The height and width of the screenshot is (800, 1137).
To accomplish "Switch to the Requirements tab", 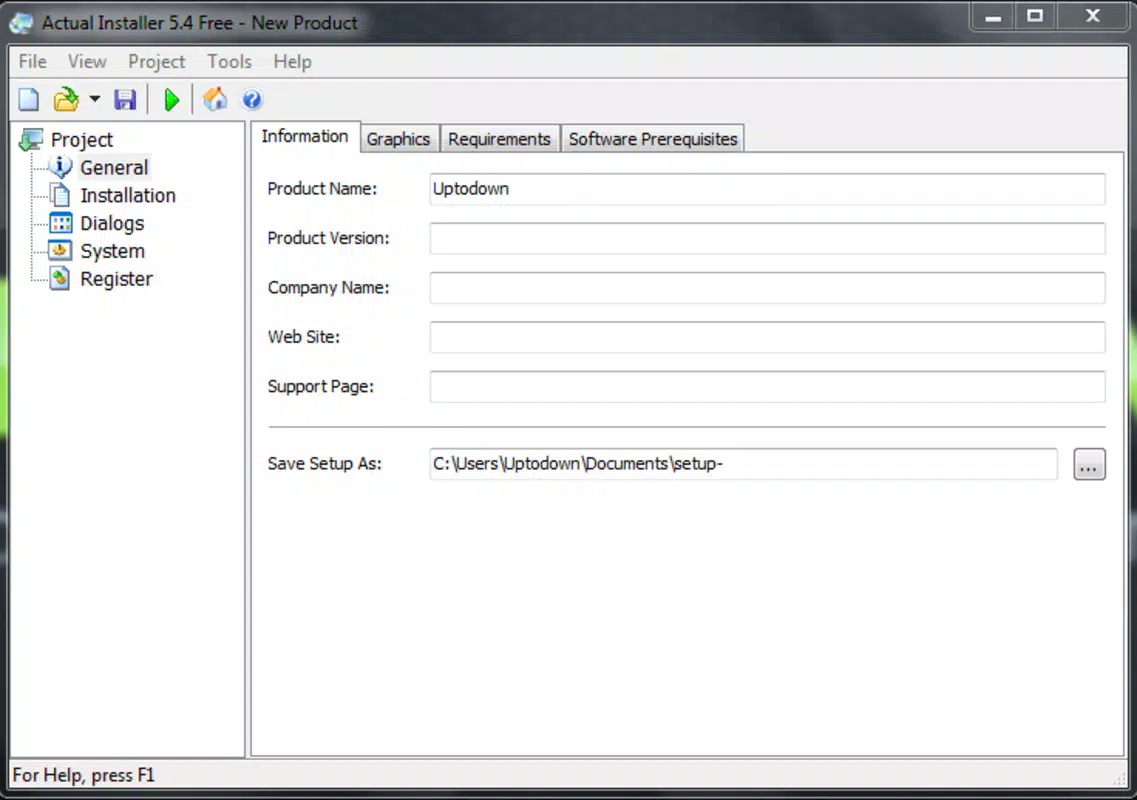I will [499, 139].
